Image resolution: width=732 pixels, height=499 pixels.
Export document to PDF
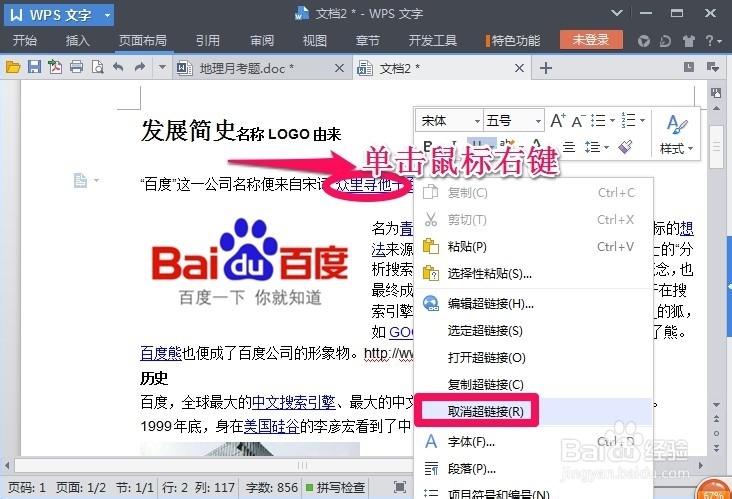(x=55, y=67)
